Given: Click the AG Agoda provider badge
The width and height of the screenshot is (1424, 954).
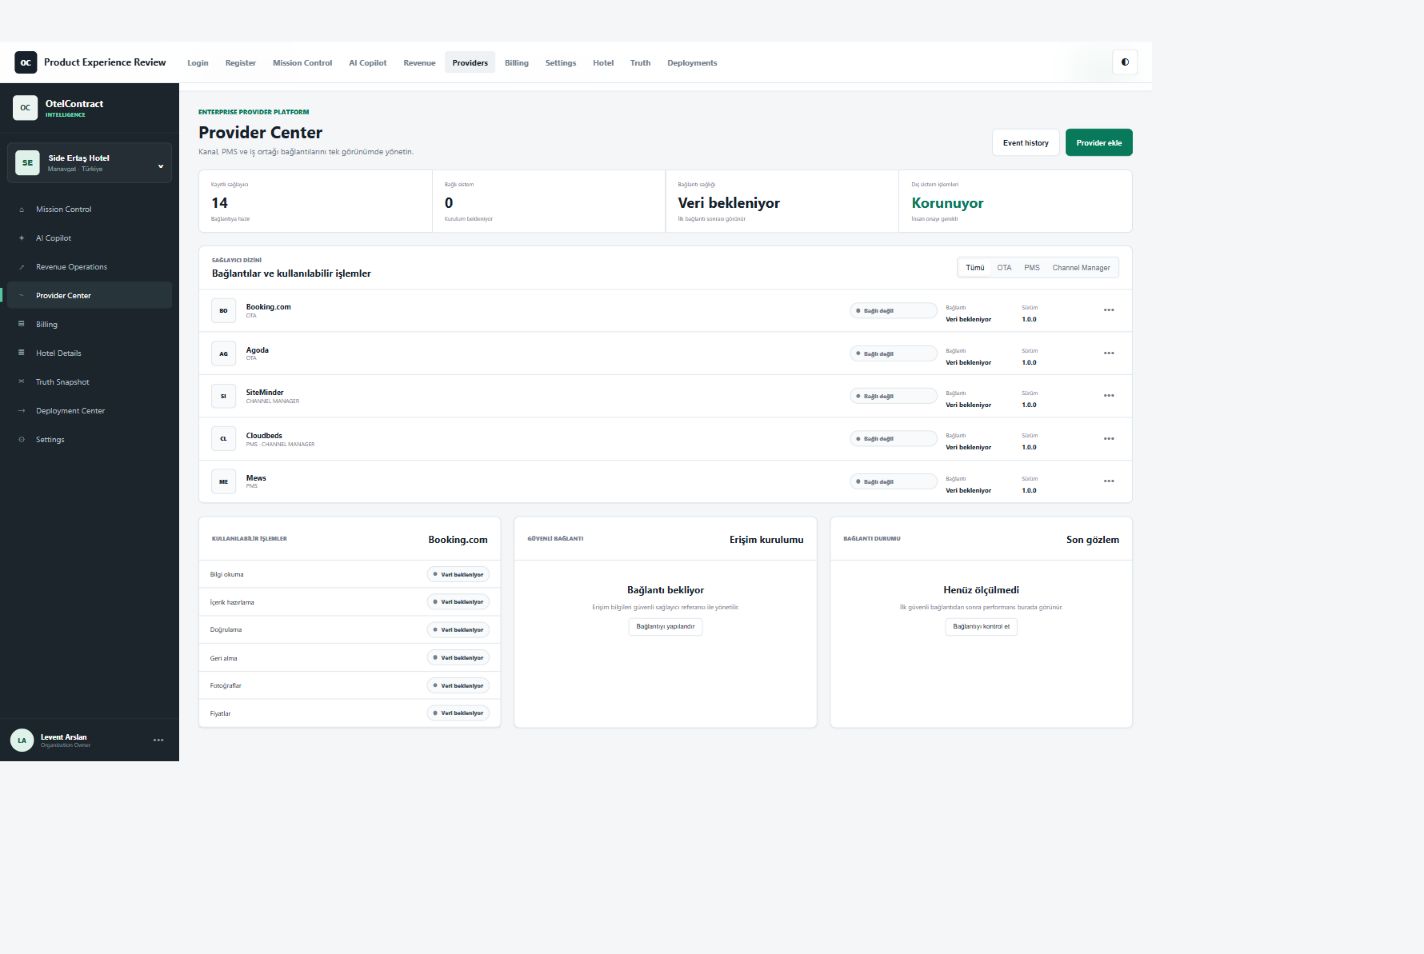Looking at the screenshot, I should pyautogui.click(x=223, y=354).
